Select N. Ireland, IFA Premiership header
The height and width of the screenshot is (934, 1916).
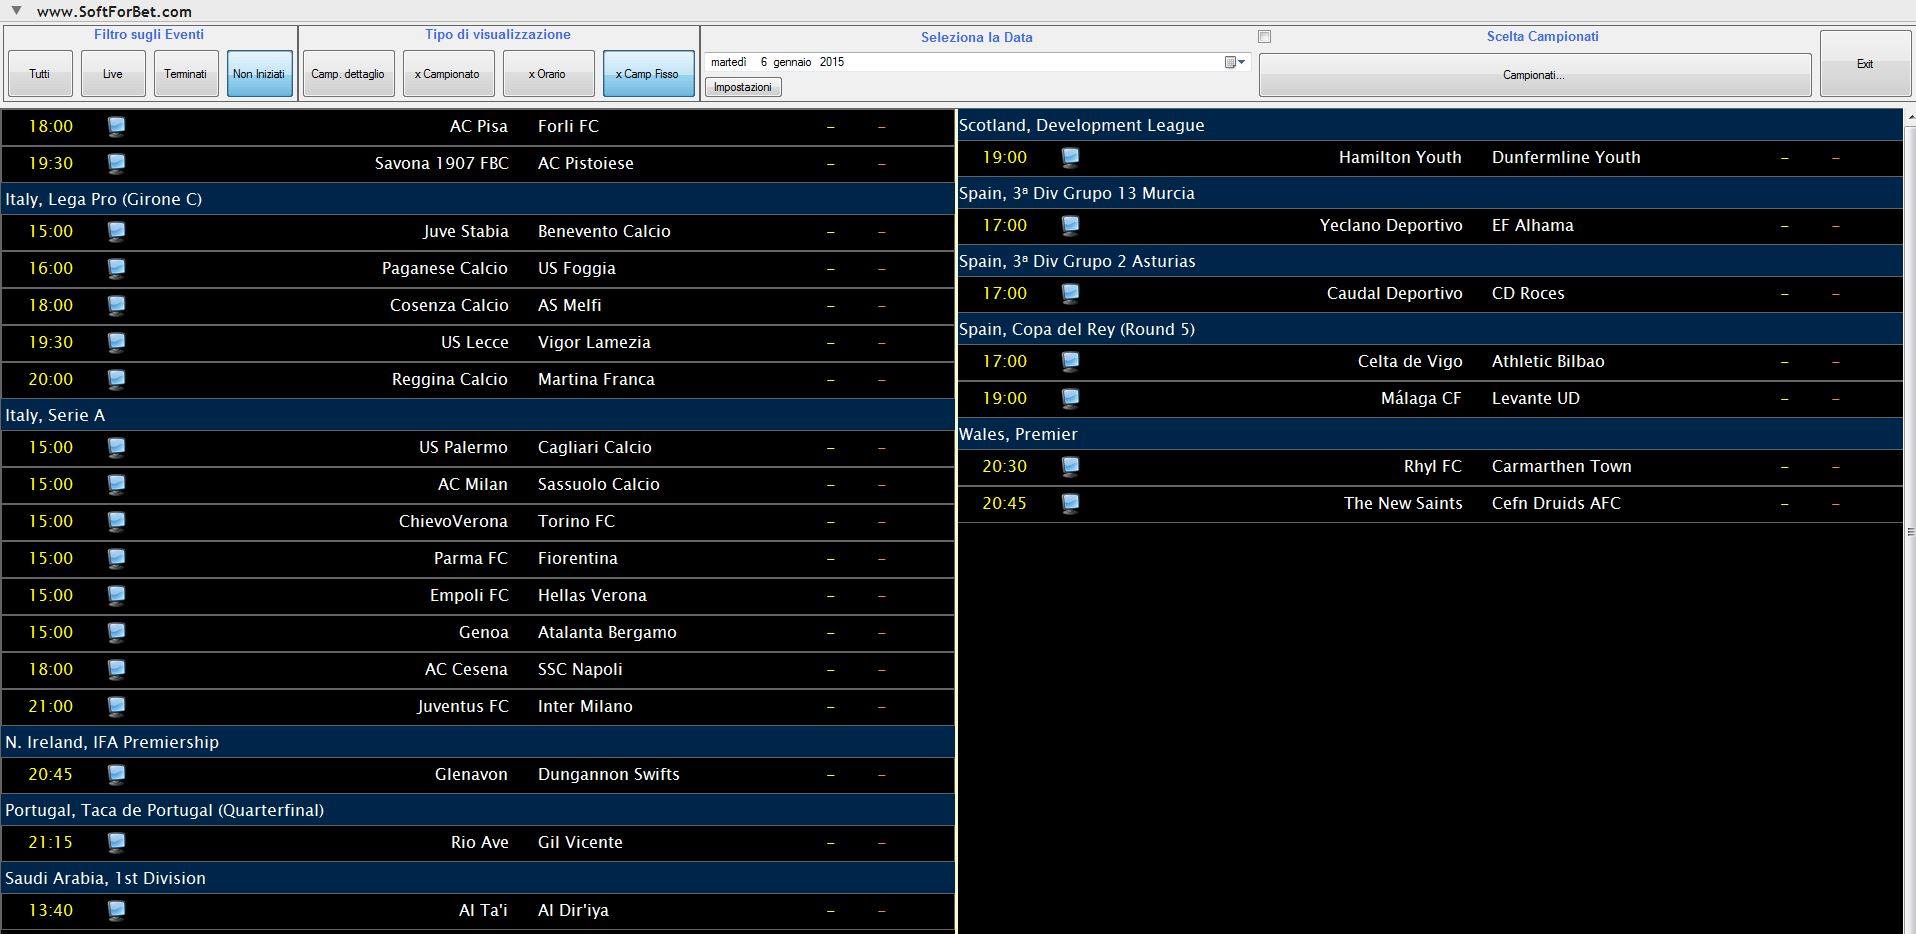(478, 742)
